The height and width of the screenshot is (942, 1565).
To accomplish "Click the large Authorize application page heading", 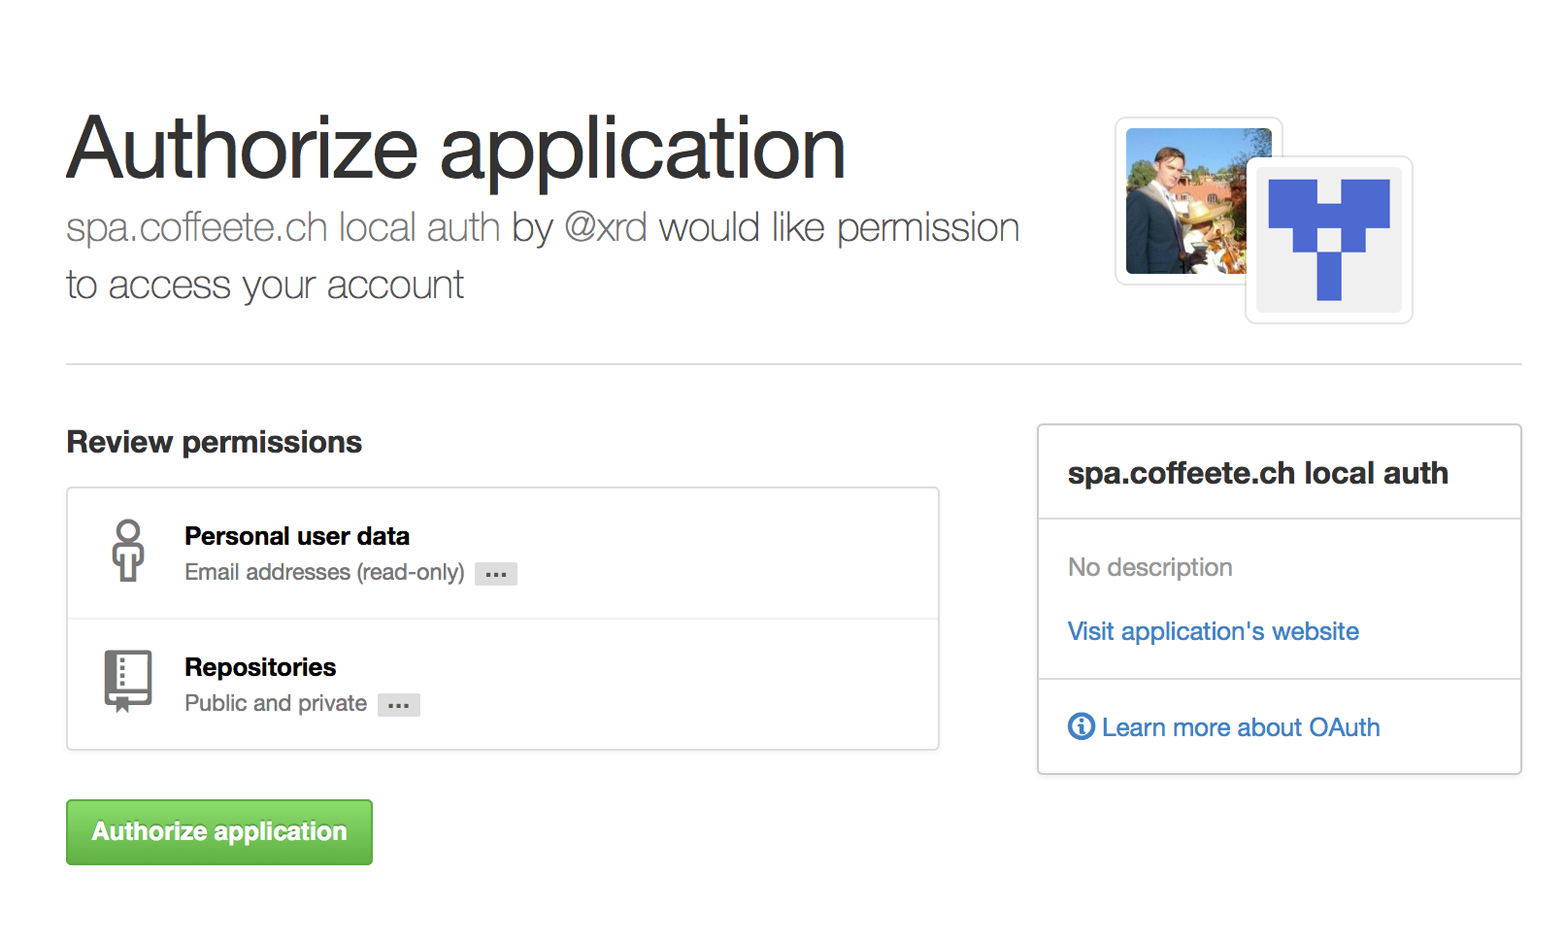I will [456, 148].
